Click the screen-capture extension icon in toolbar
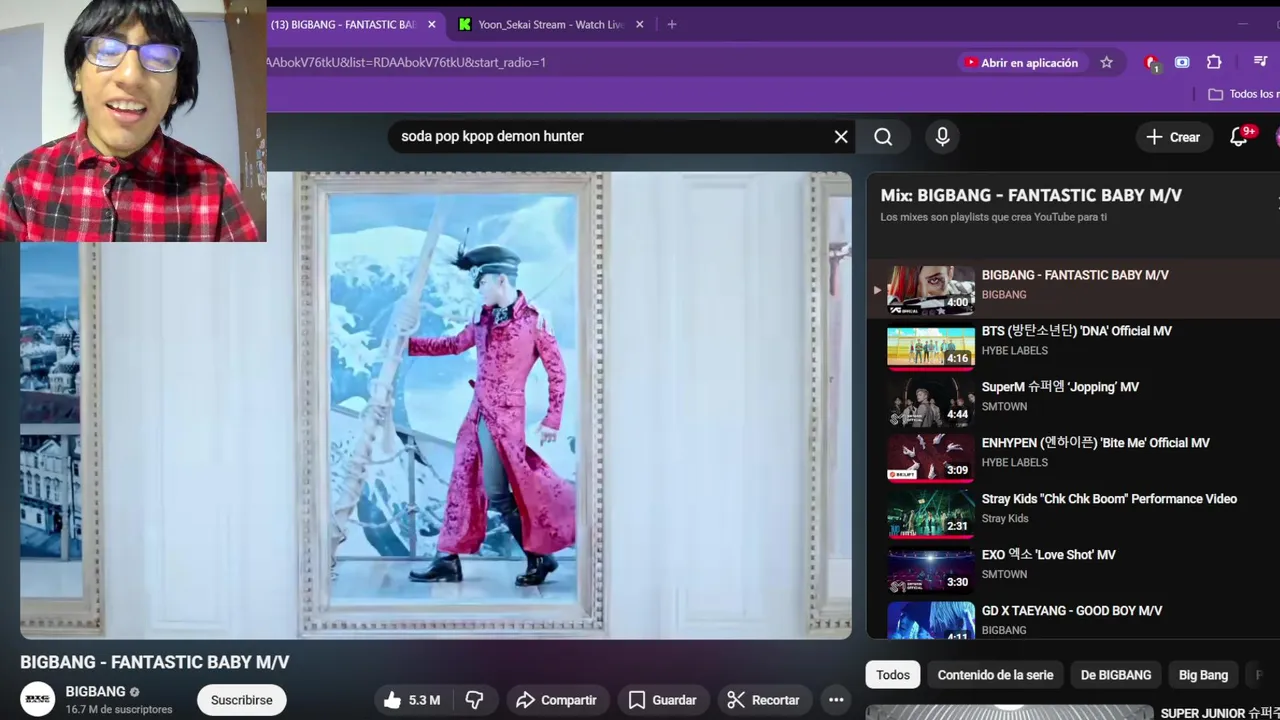The height and width of the screenshot is (720, 1280). coord(1182,62)
